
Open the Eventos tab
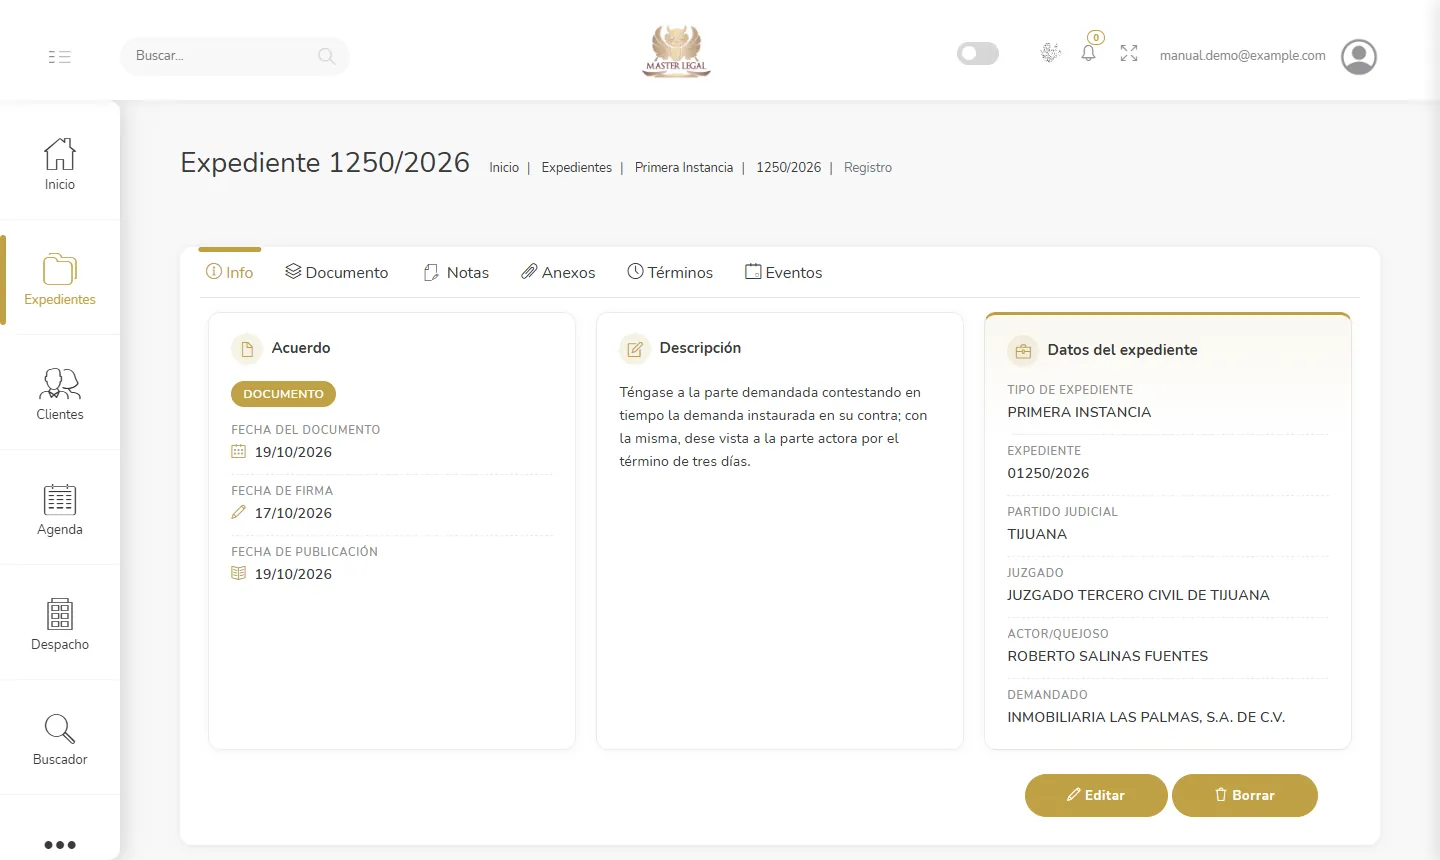tap(784, 272)
